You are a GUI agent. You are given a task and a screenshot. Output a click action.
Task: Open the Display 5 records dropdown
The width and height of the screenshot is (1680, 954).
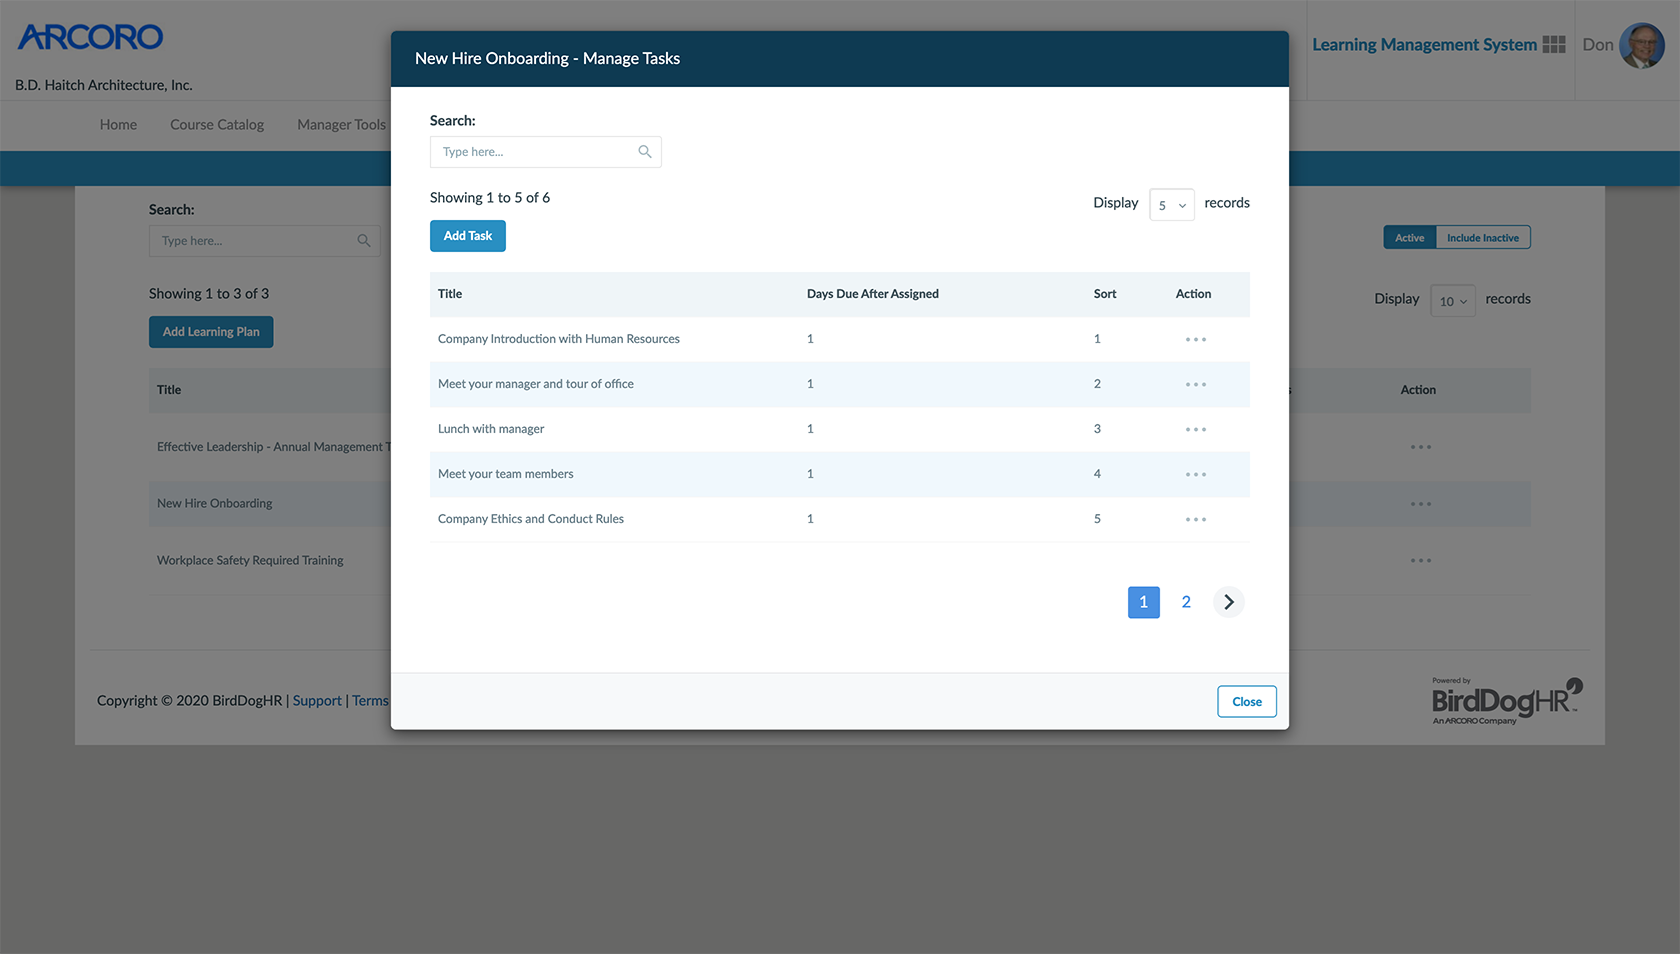point(1171,204)
